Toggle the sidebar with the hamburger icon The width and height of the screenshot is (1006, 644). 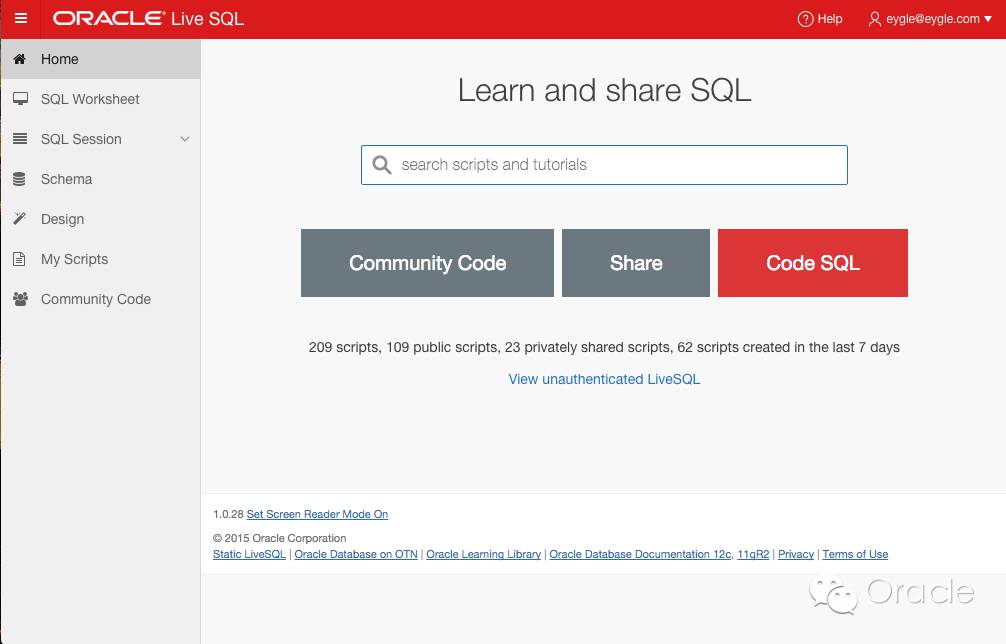(20, 18)
